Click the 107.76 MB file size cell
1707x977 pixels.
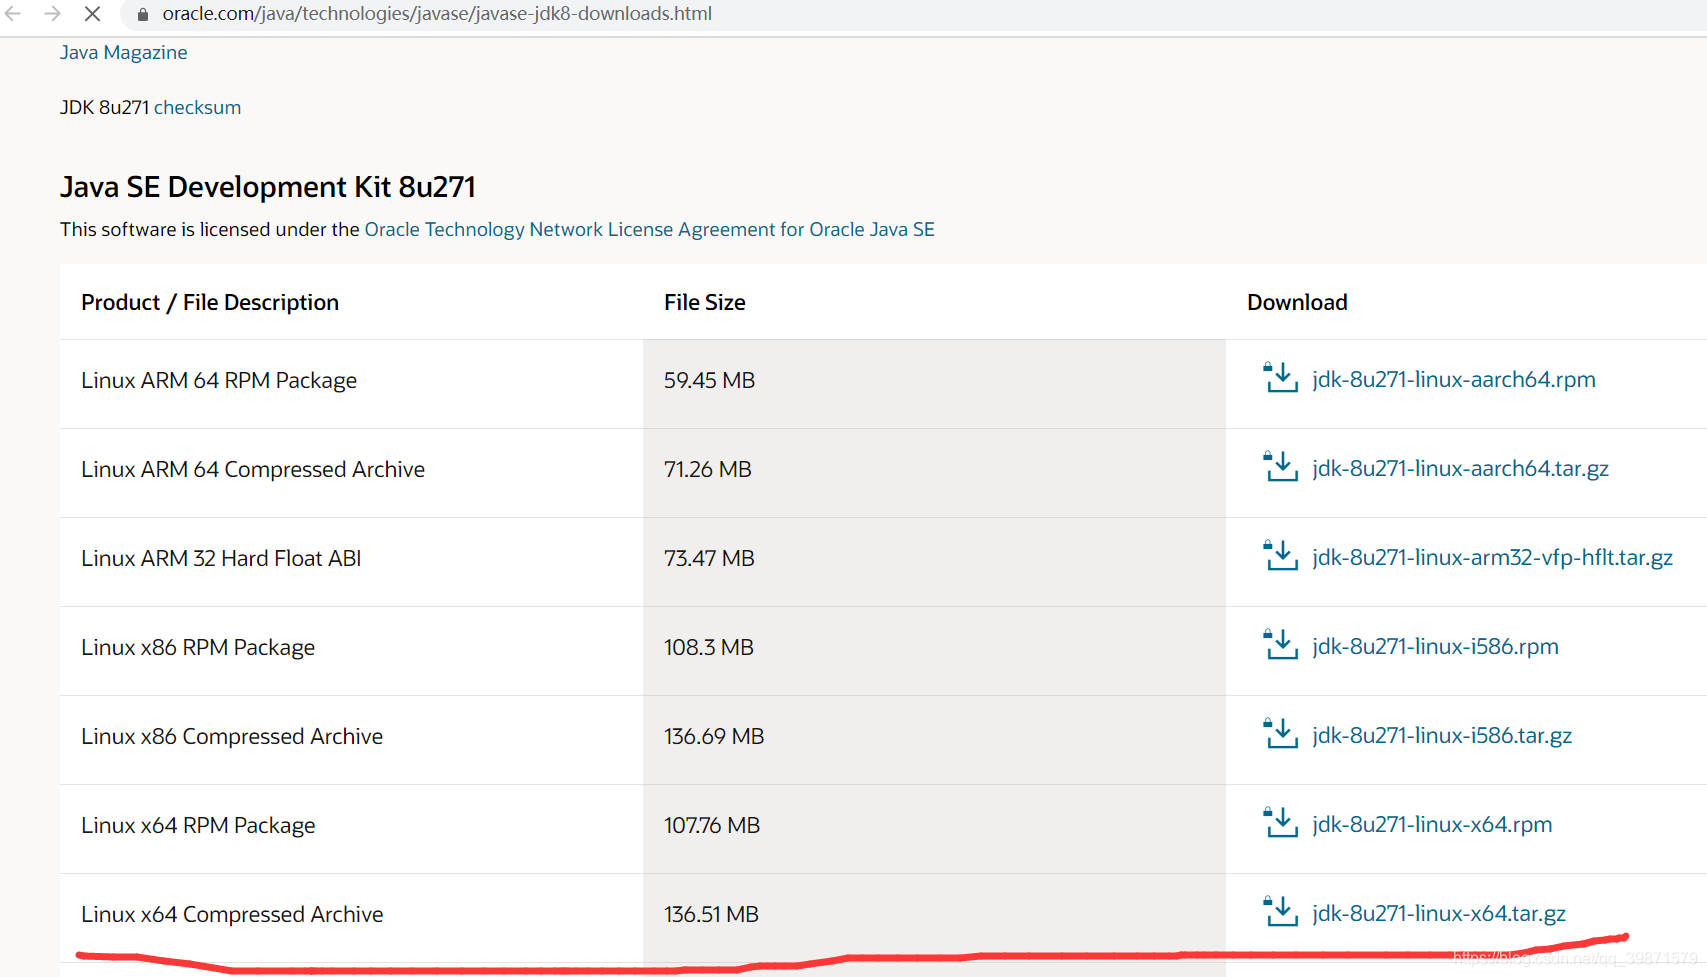934,829
